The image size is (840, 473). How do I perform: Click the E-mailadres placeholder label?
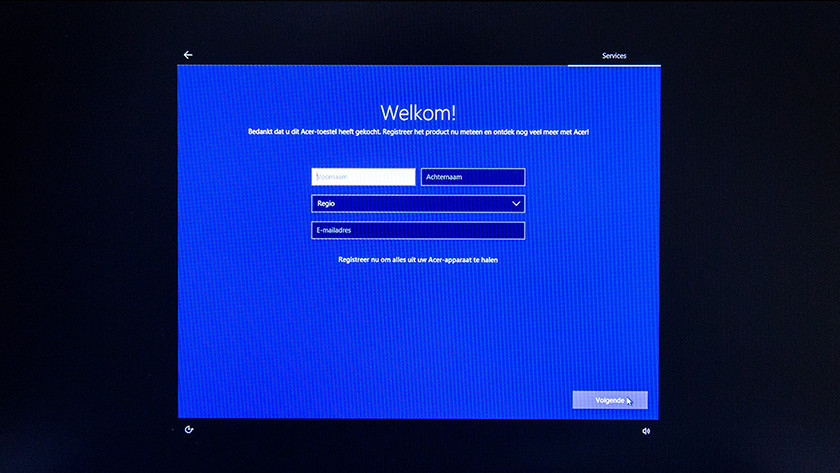(x=334, y=230)
